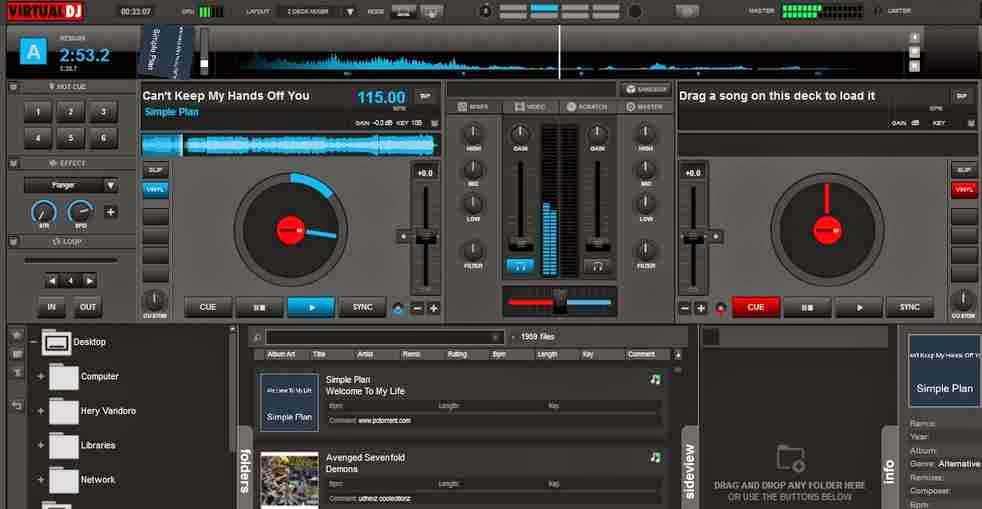The image size is (982, 509).
Task: Click the right deck key lock icon
Action: pyautogui.click(x=971, y=123)
